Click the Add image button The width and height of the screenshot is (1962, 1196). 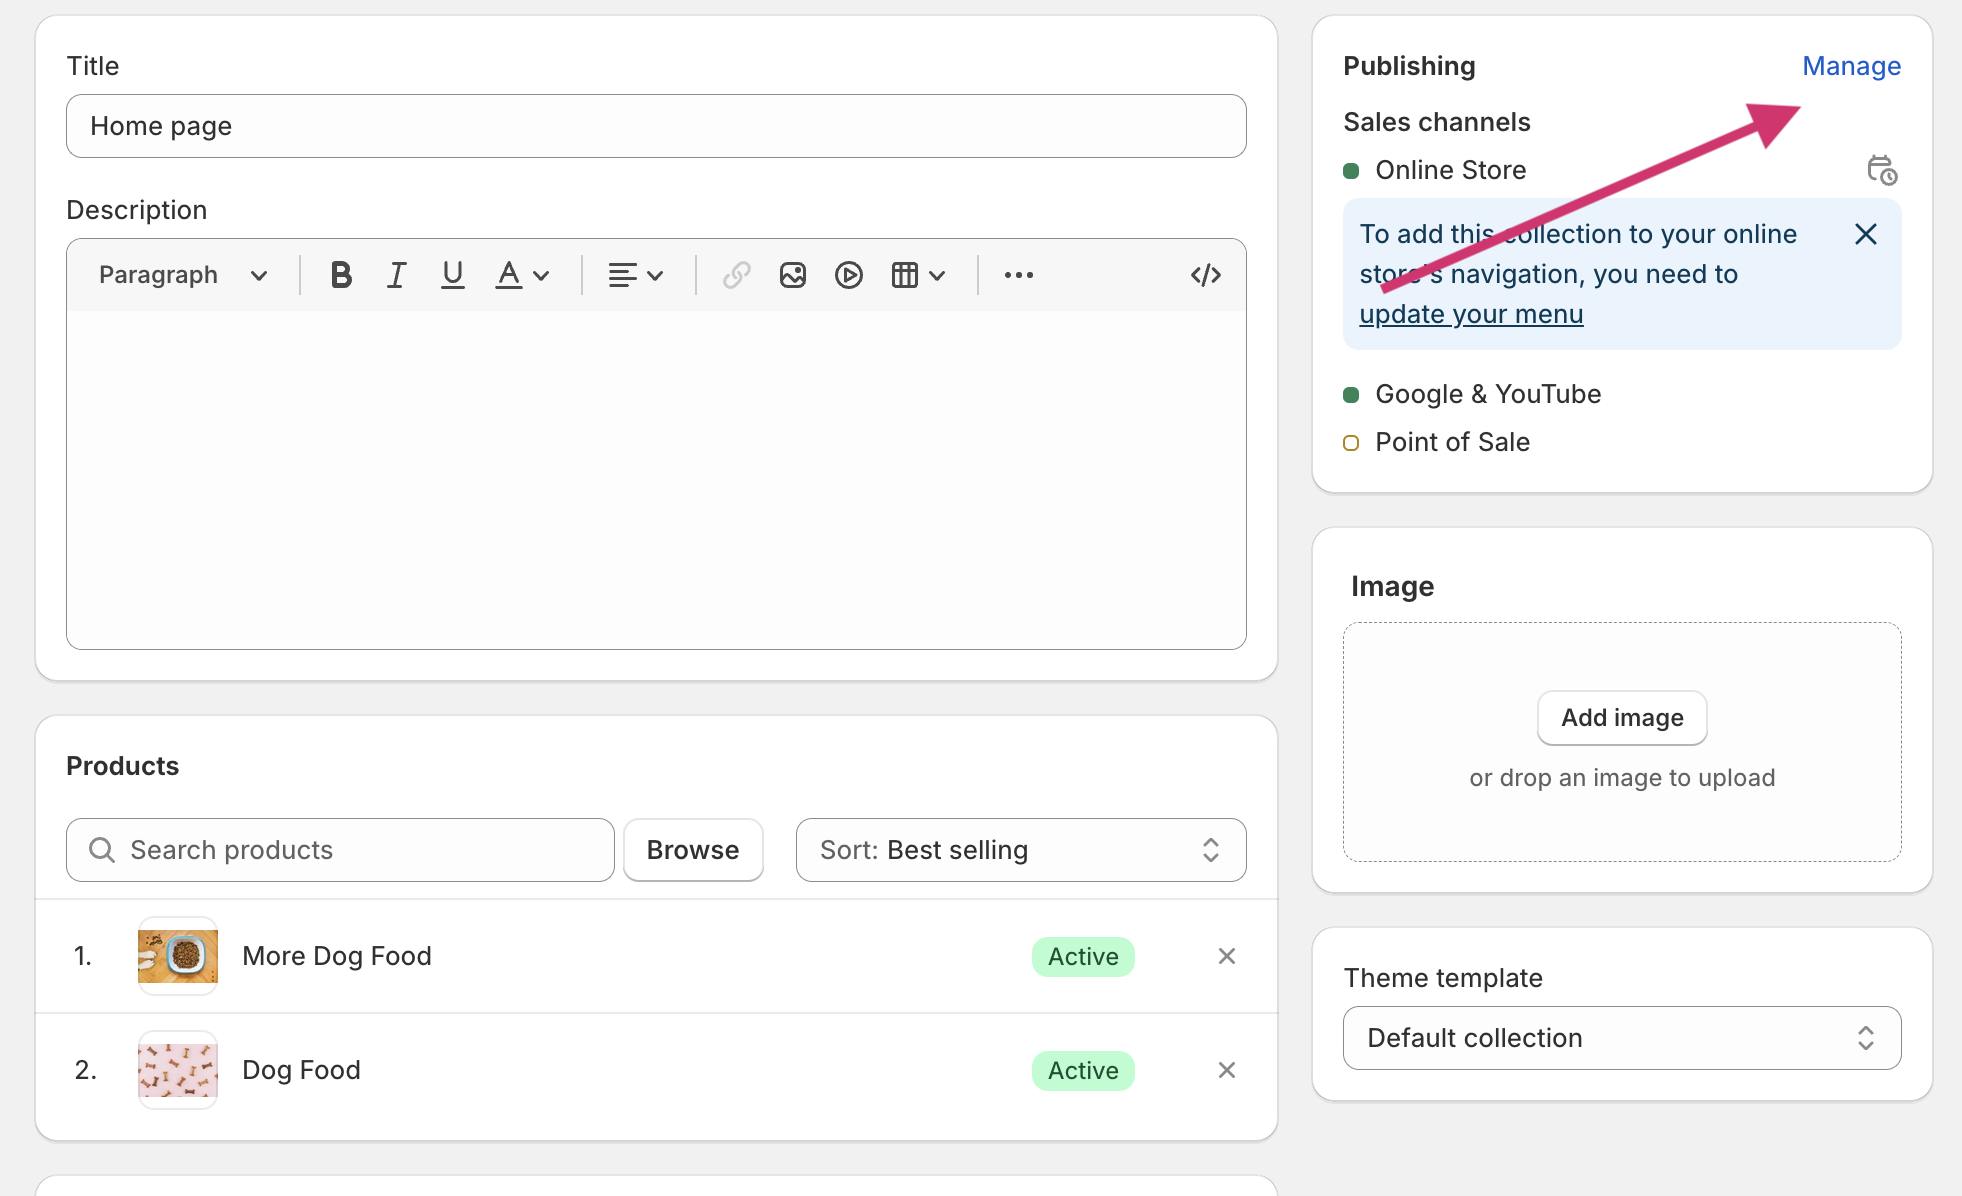tap(1622, 718)
